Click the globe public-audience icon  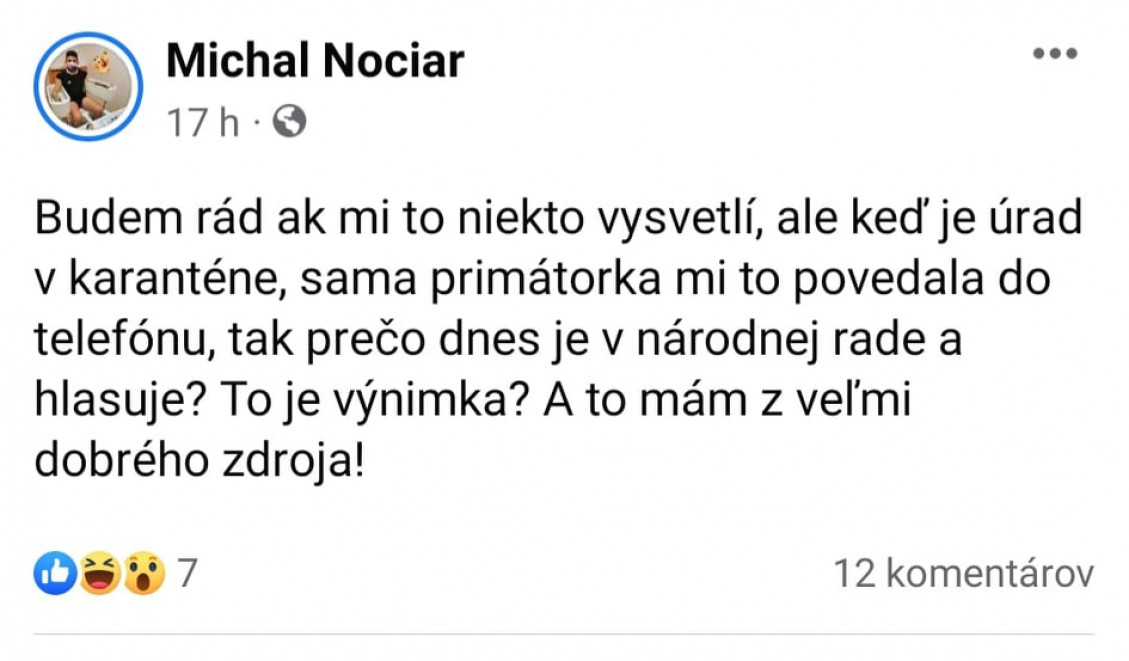tap(289, 121)
